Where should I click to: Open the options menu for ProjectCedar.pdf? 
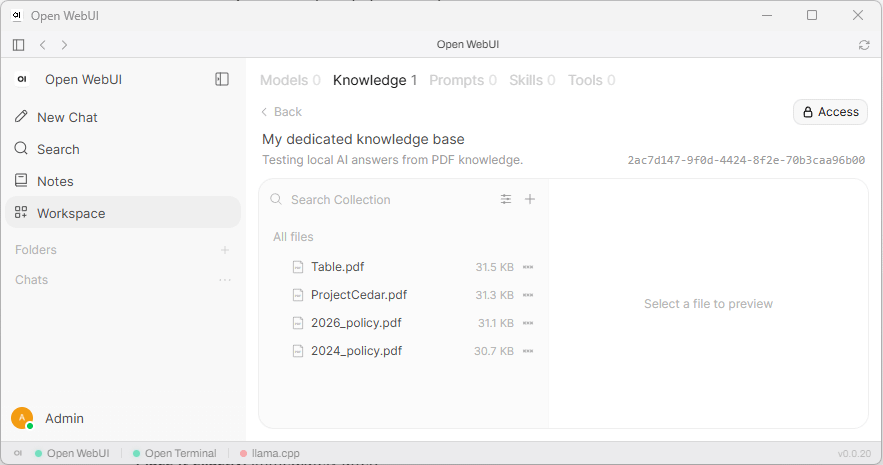coord(528,295)
